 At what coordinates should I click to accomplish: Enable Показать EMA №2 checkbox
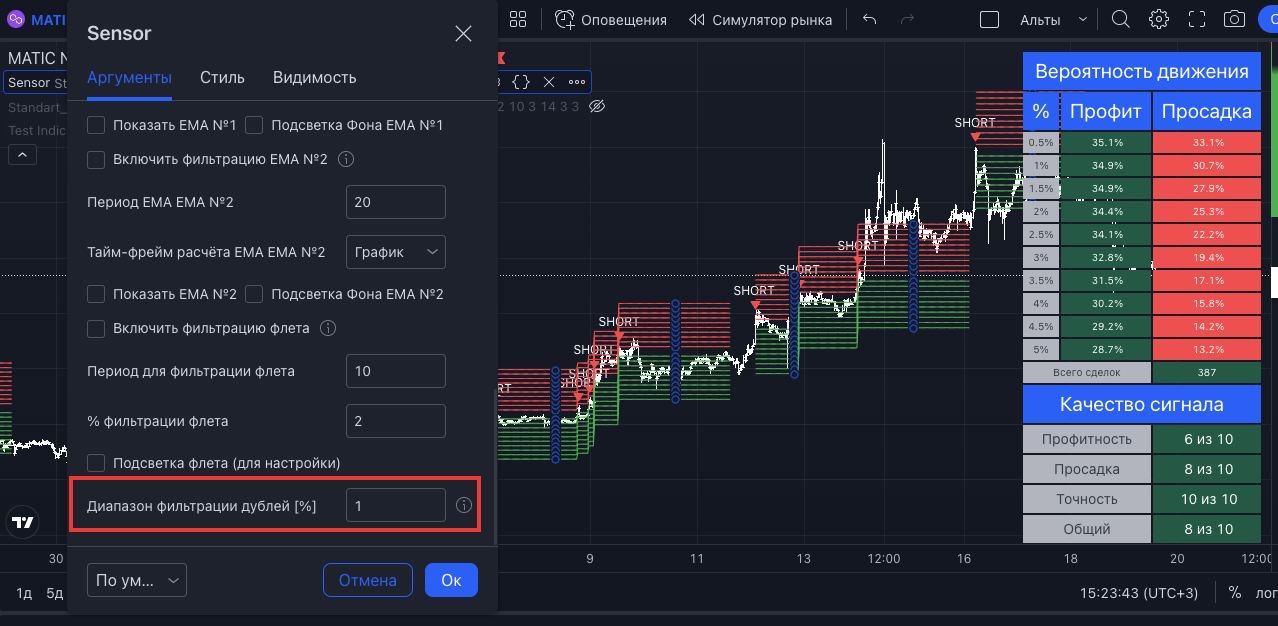tap(96, 294)
